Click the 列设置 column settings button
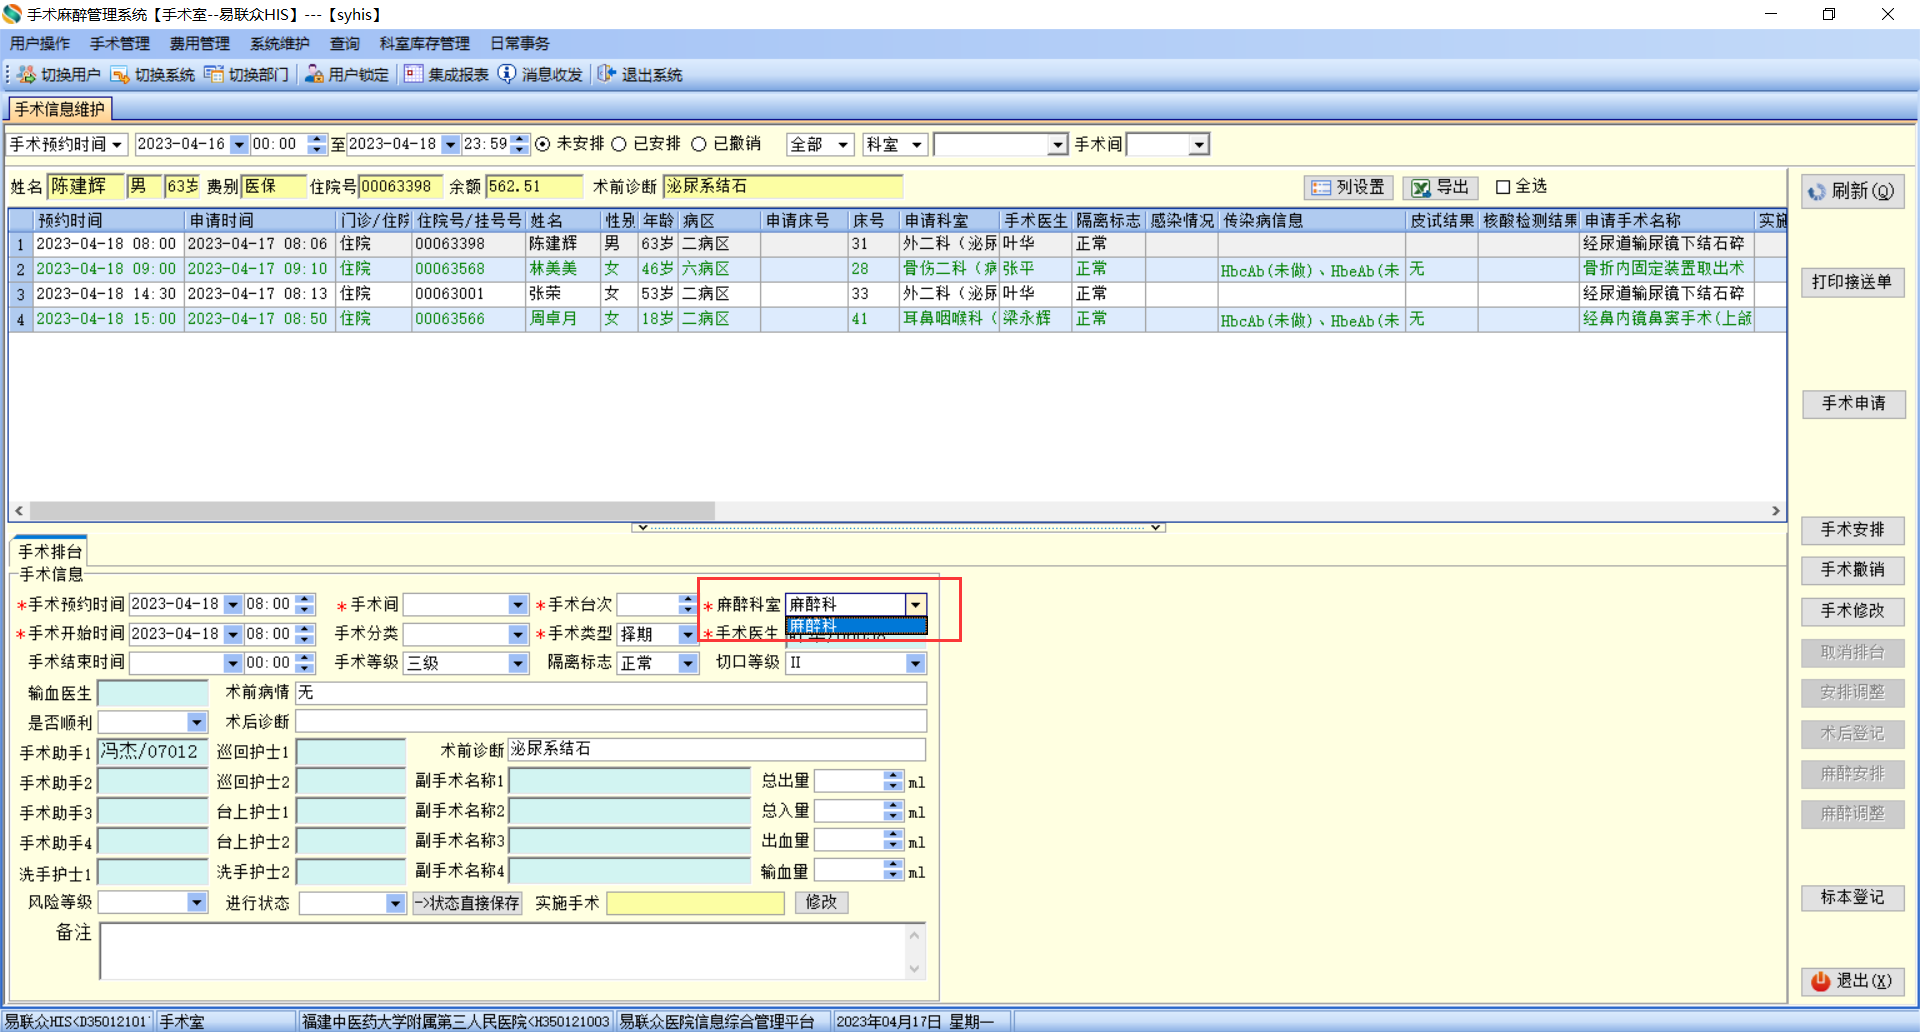The image size is (1920, 1032). click(1348, 187)
